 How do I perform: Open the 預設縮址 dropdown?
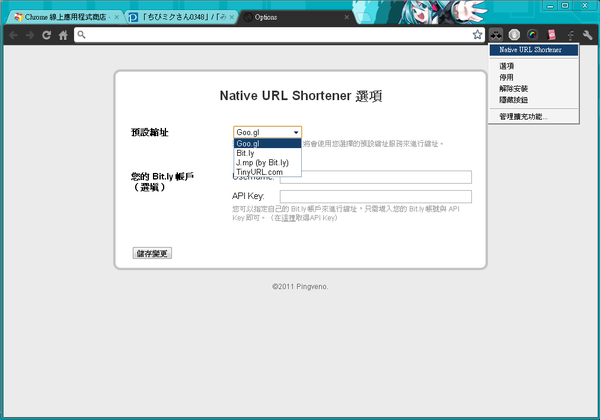[x=267, y=132]
